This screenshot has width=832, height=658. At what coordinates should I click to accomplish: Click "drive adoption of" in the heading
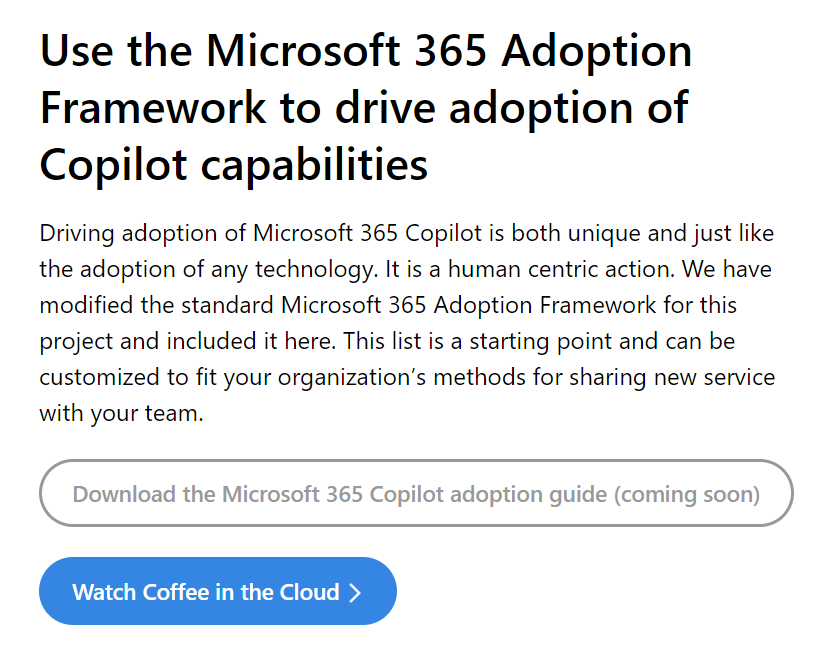[x=512, y=107]
